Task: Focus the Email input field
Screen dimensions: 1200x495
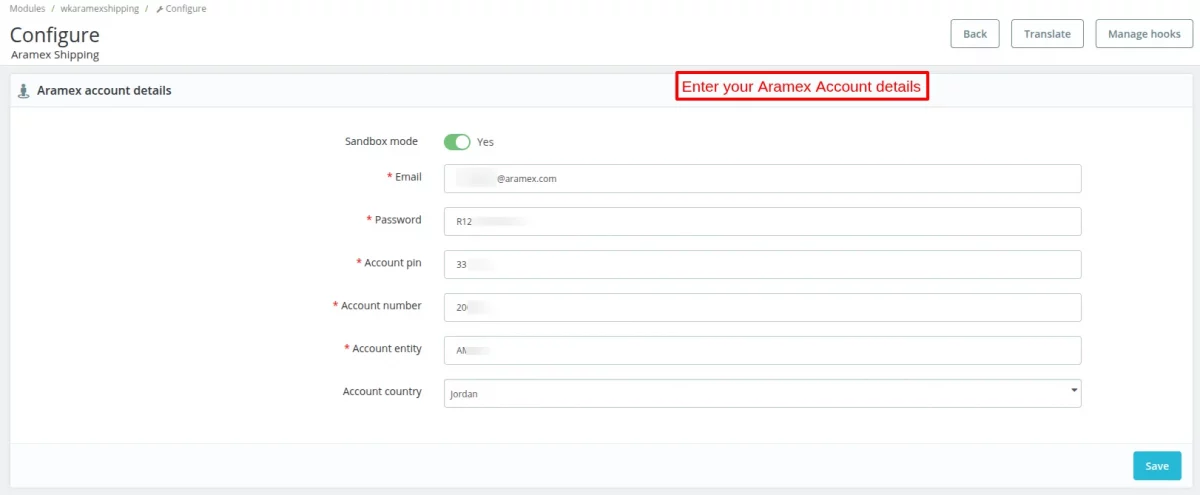Action: click(x=762, y=178)
